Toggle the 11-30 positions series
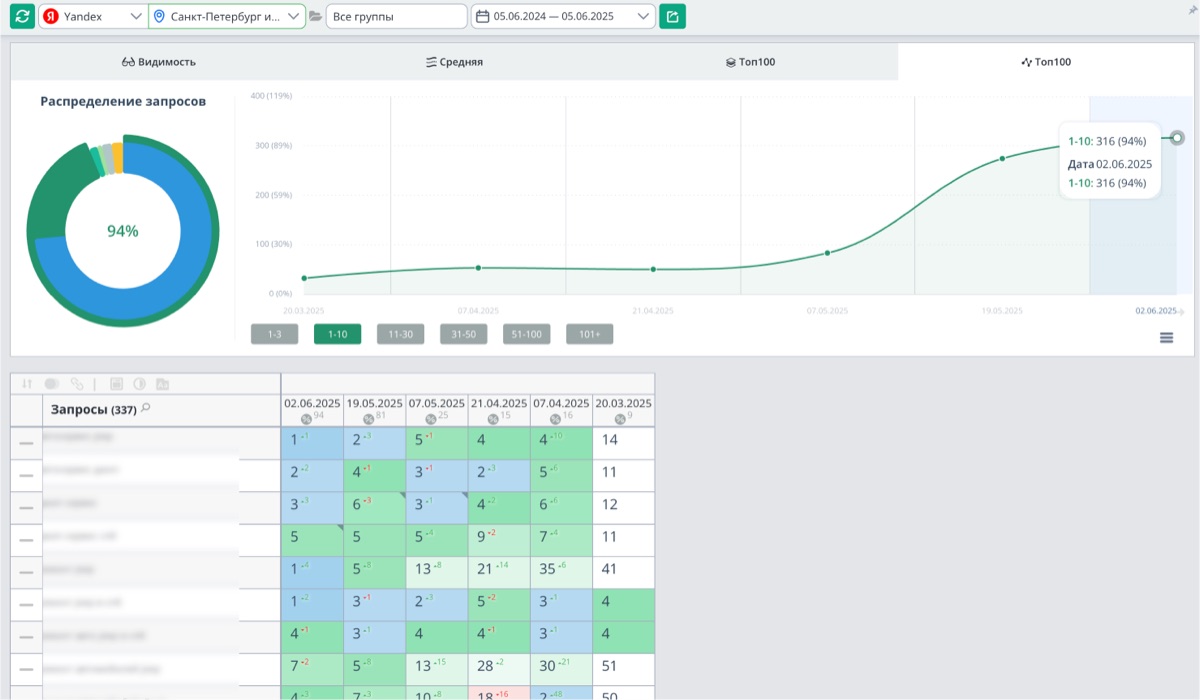This screenshot has width=1200, height=700. (400, 334)
